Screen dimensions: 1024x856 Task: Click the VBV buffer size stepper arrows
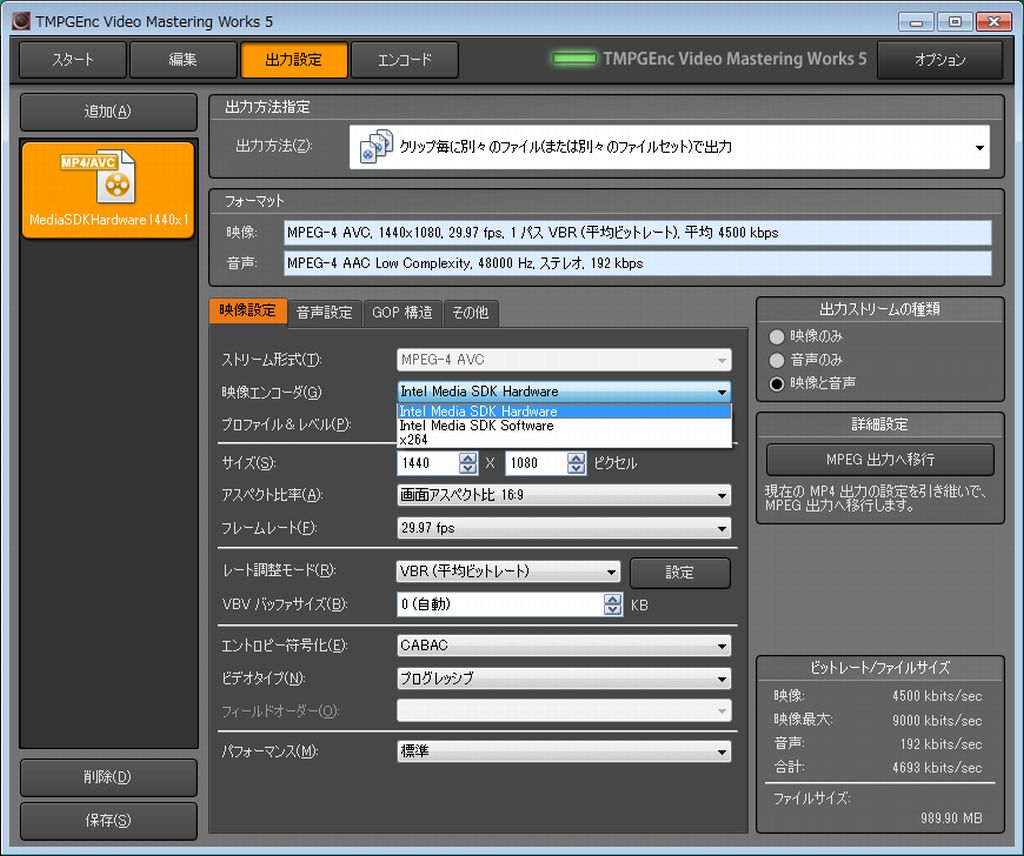click(x=613, y=605)
